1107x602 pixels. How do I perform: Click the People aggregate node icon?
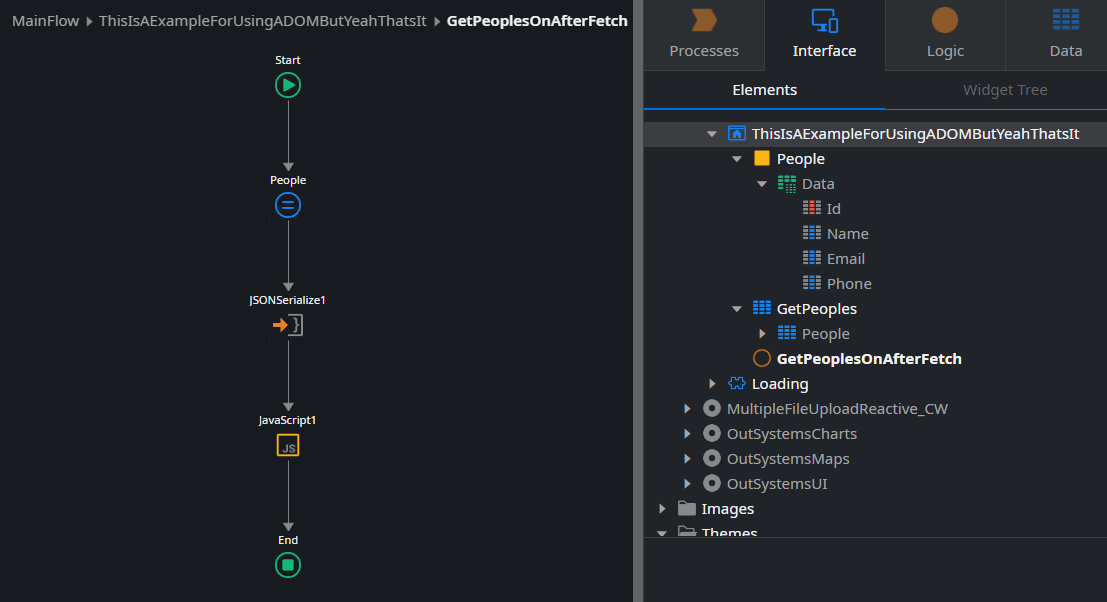pos(288,206)
